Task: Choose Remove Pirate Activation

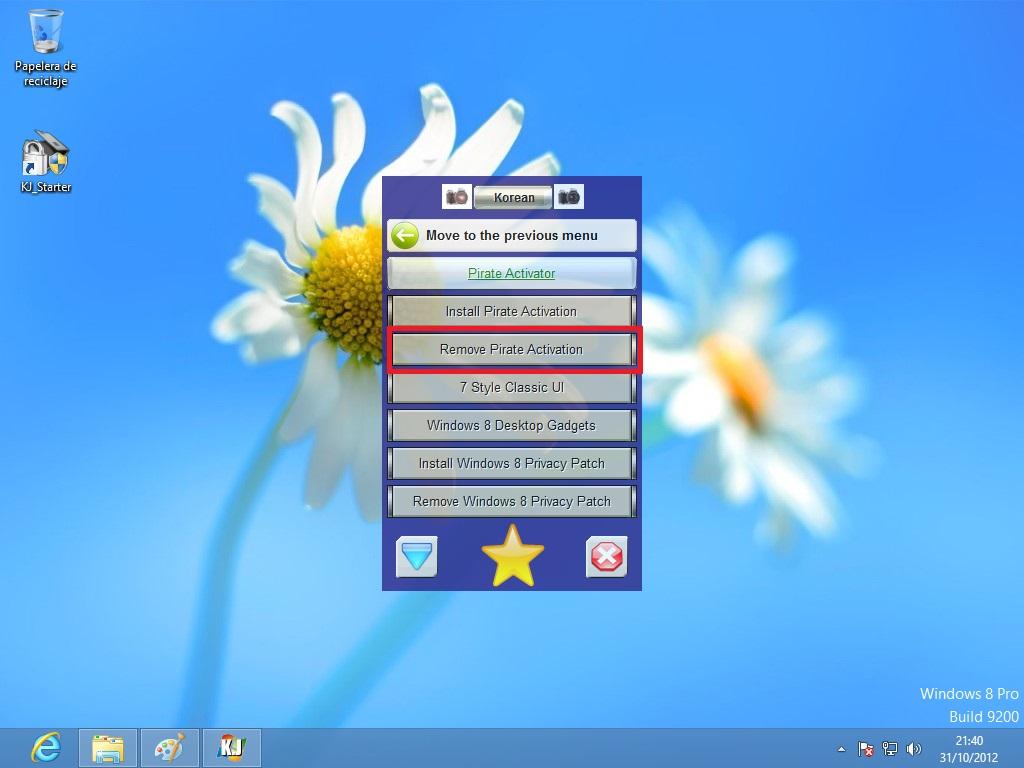Action: (511, 349)
